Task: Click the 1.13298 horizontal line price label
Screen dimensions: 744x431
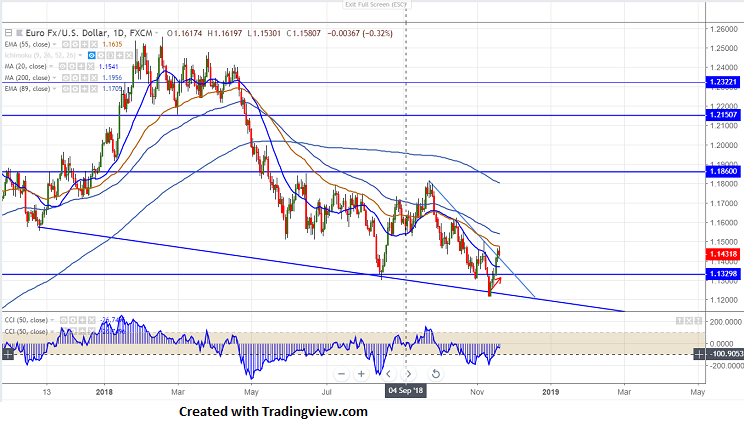Action: [723, 274]
